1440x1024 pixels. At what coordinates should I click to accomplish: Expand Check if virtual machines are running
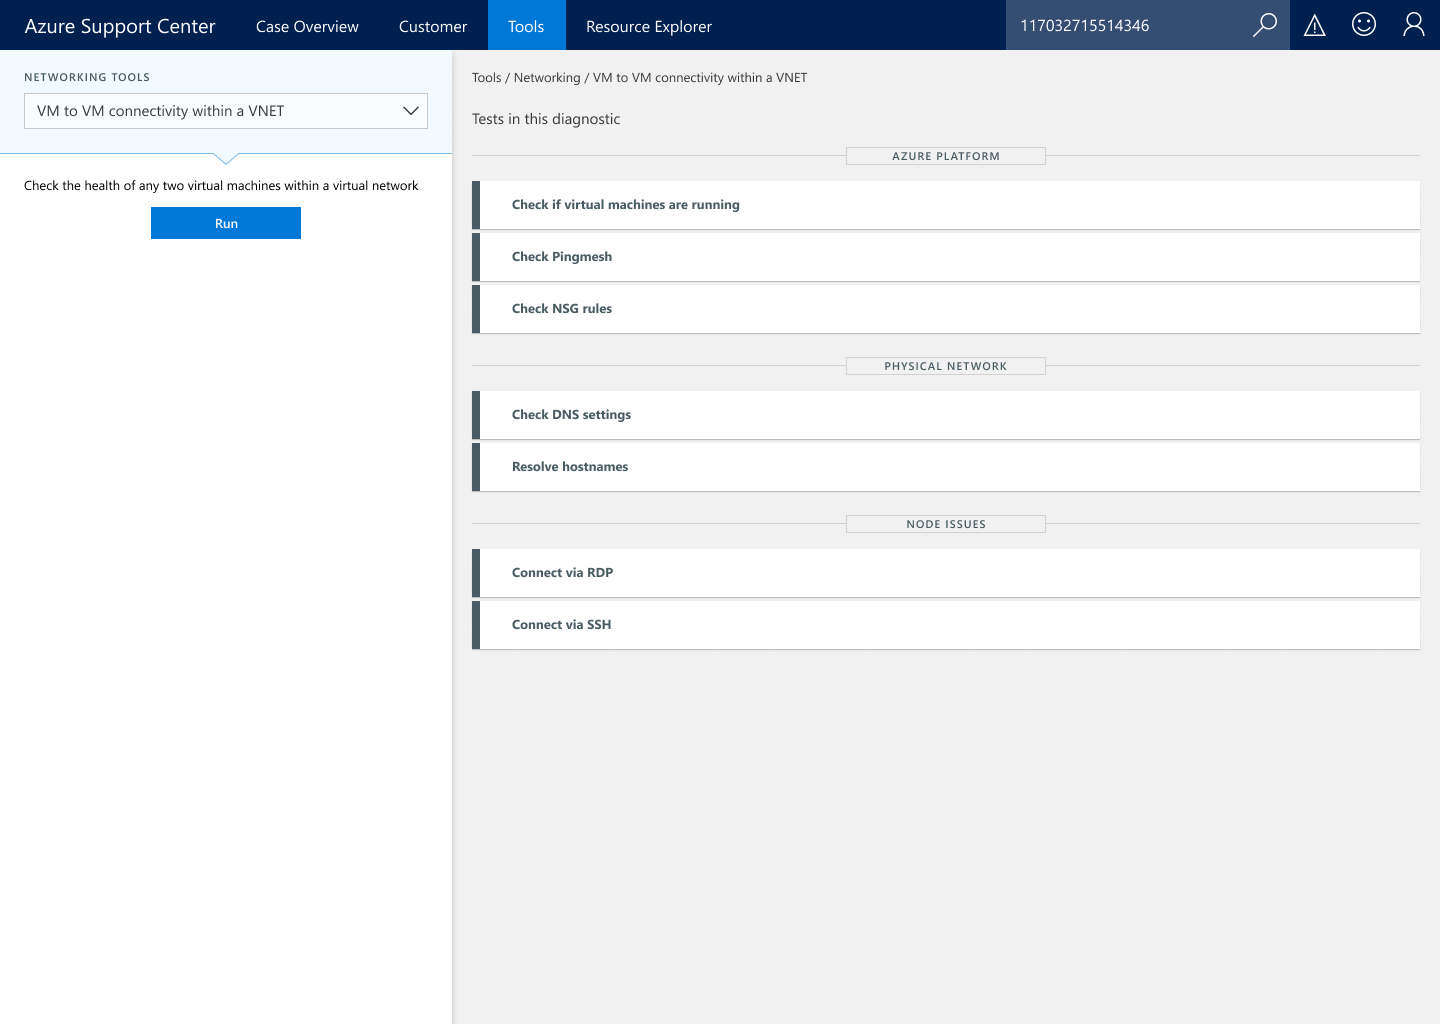[x=946, y=205]
